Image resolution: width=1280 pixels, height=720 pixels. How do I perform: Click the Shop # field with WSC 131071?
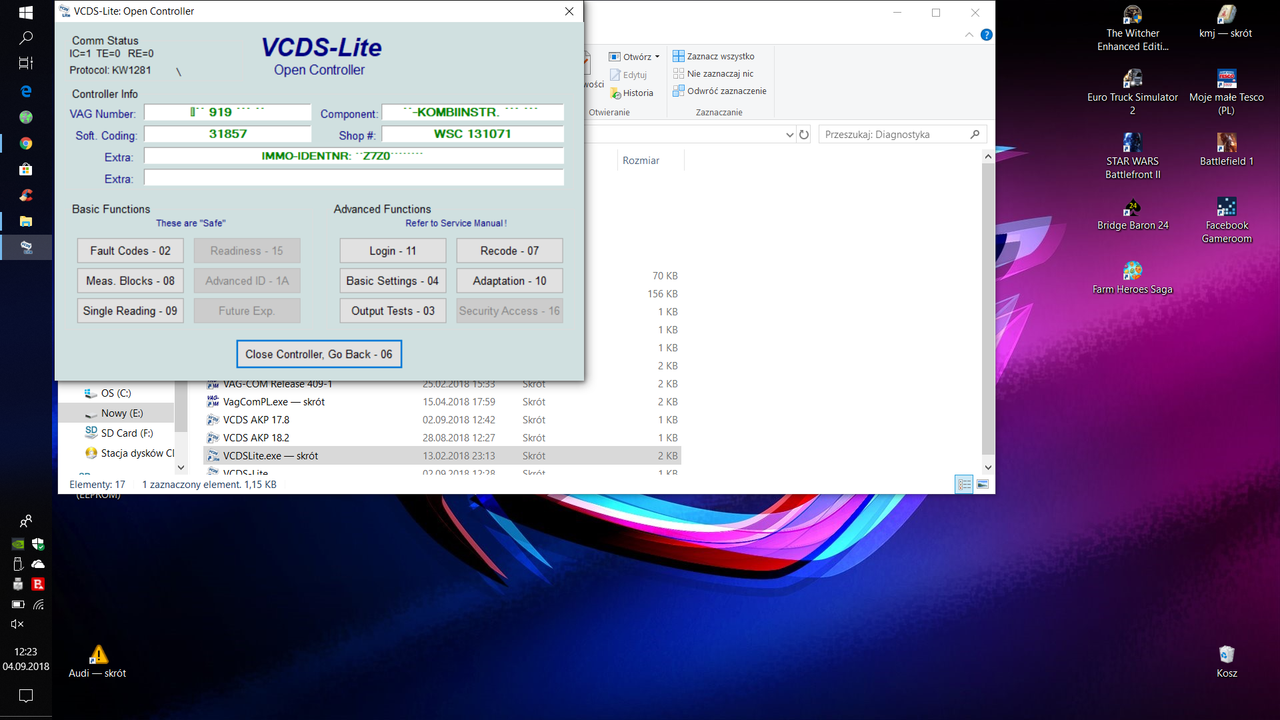473,134
